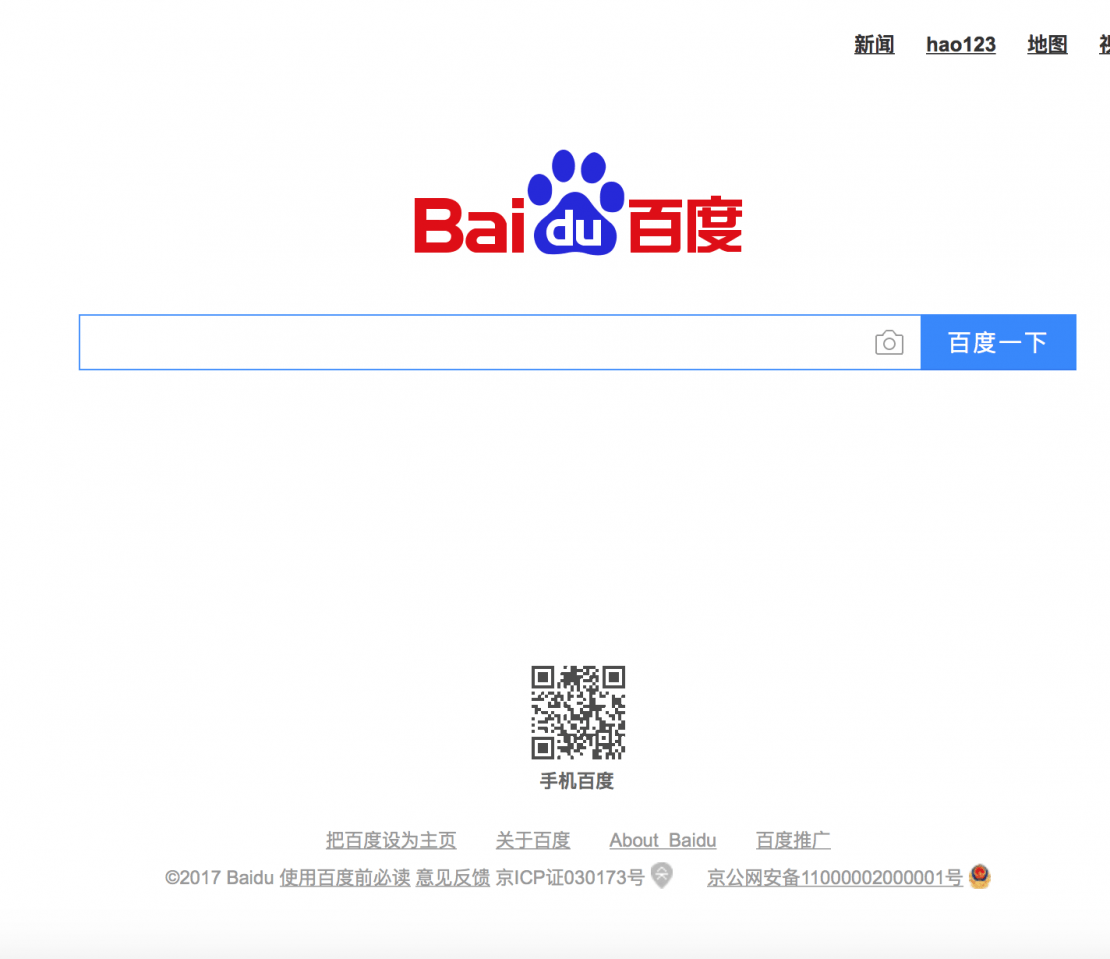Open the 新闻 news link
The height and width of the screenshot is (959, 1110).
[x=874, y=45]
